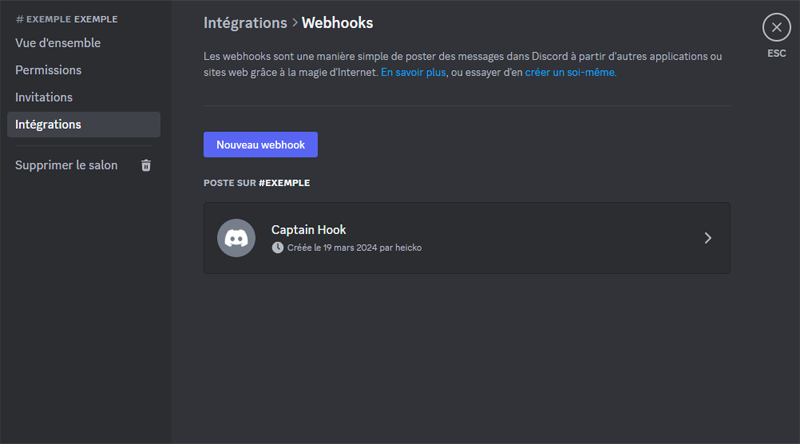Image resolution: width=800 pixels, height=444 pixels.
Task: Click the Captain Hook webhook name
Action: (x=308, y=229)
